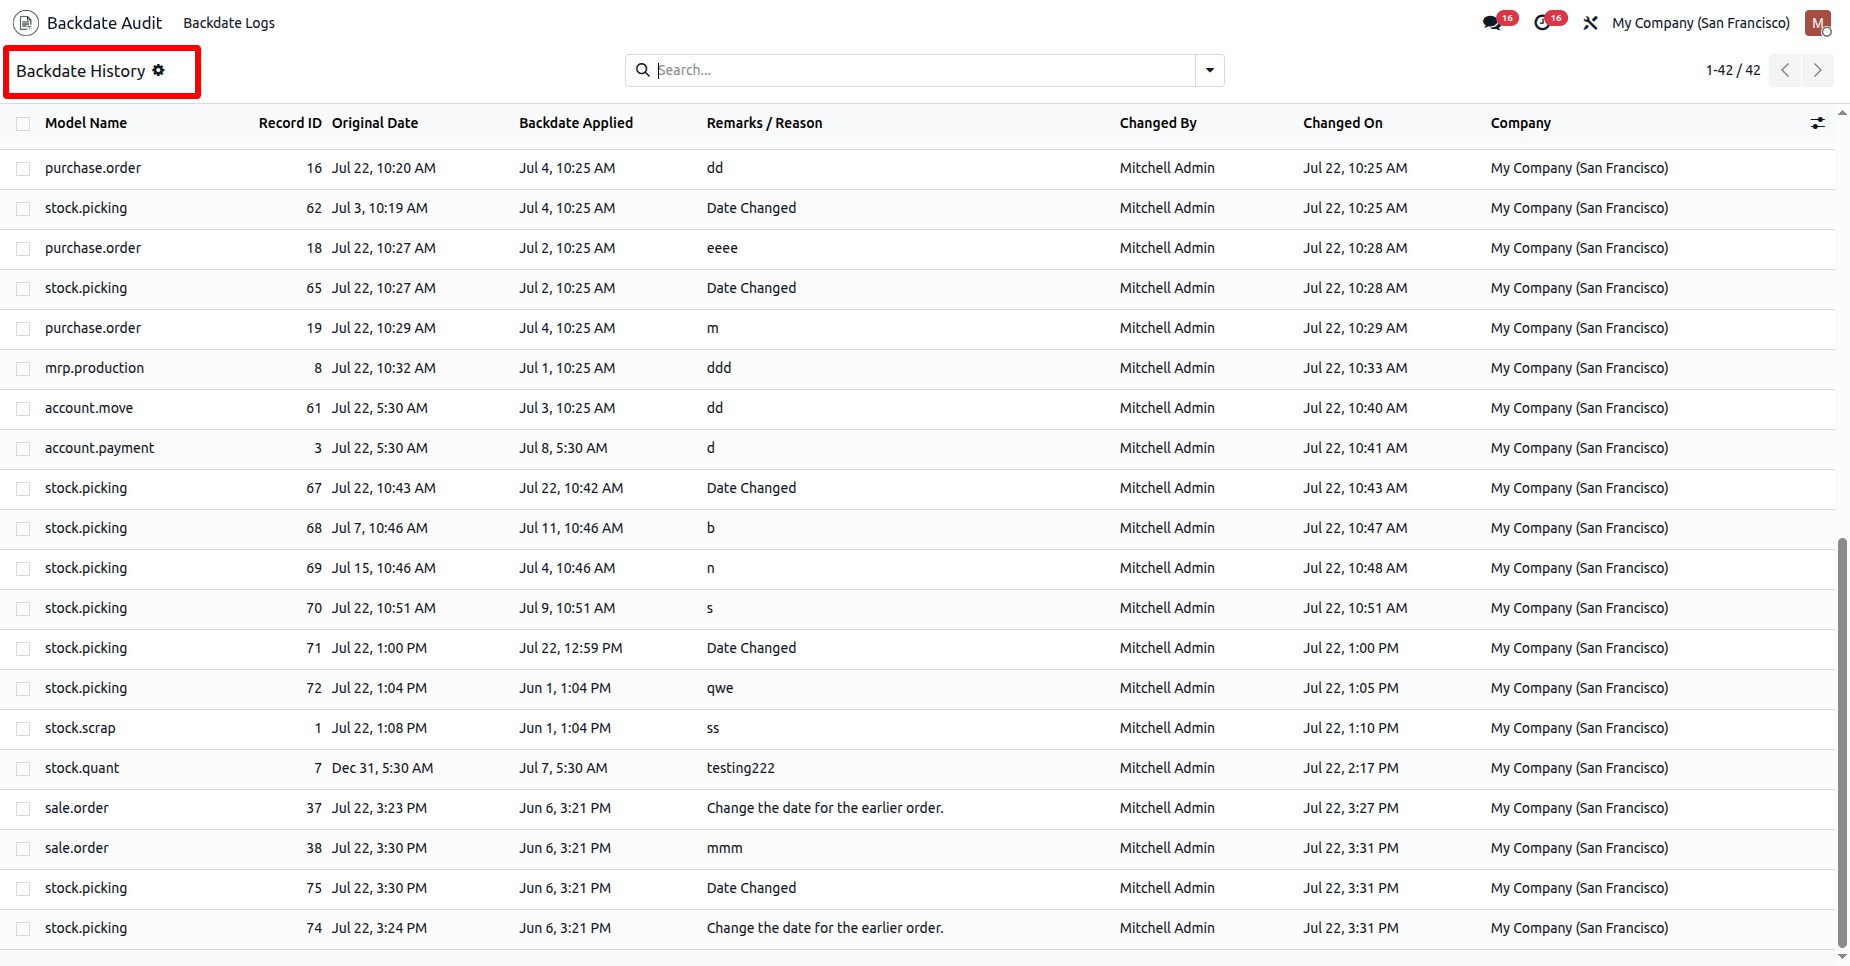Click record ID 74 cell
Image resolution: width=1850 pixels, height=966 pixels.
(314, 928)
